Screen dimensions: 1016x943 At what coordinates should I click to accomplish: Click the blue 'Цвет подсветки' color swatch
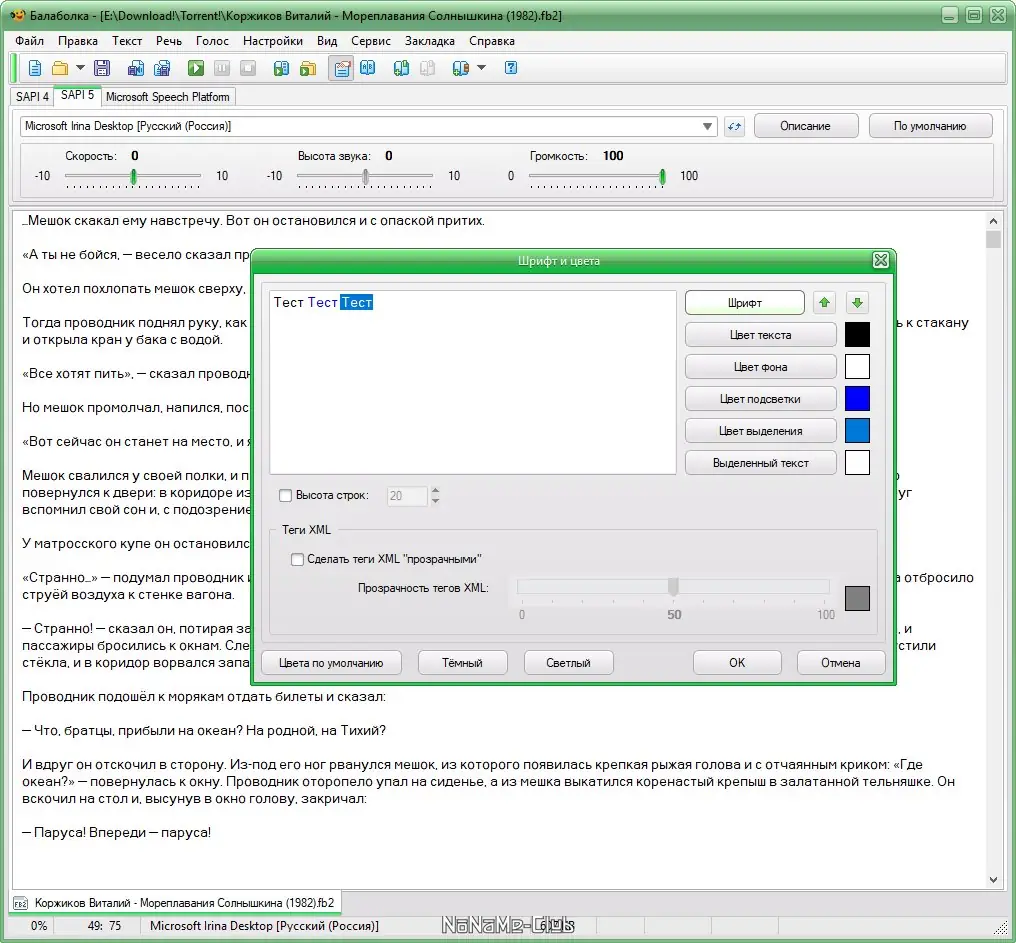click(x=857, y=398)
